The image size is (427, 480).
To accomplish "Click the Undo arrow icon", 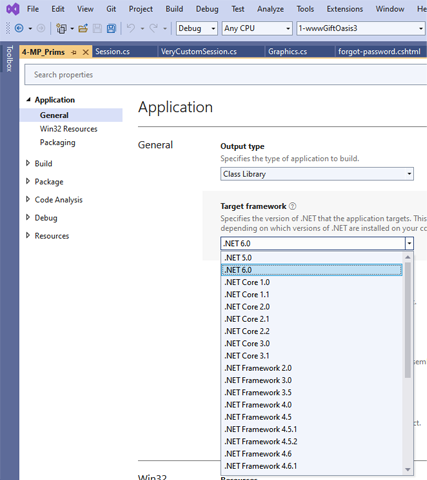I will click(131, 28).
